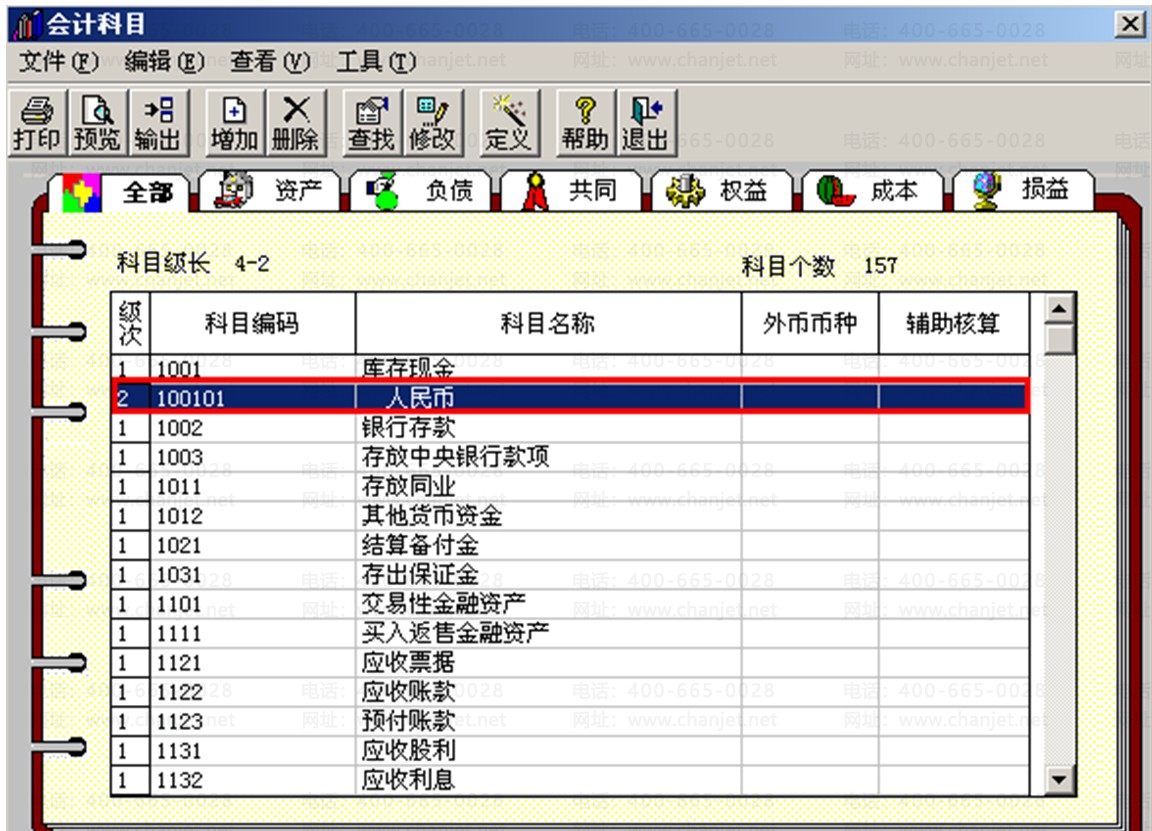Click the 辅助核算 column header
The image size is (1152, 831).
[x=954, y=323]
